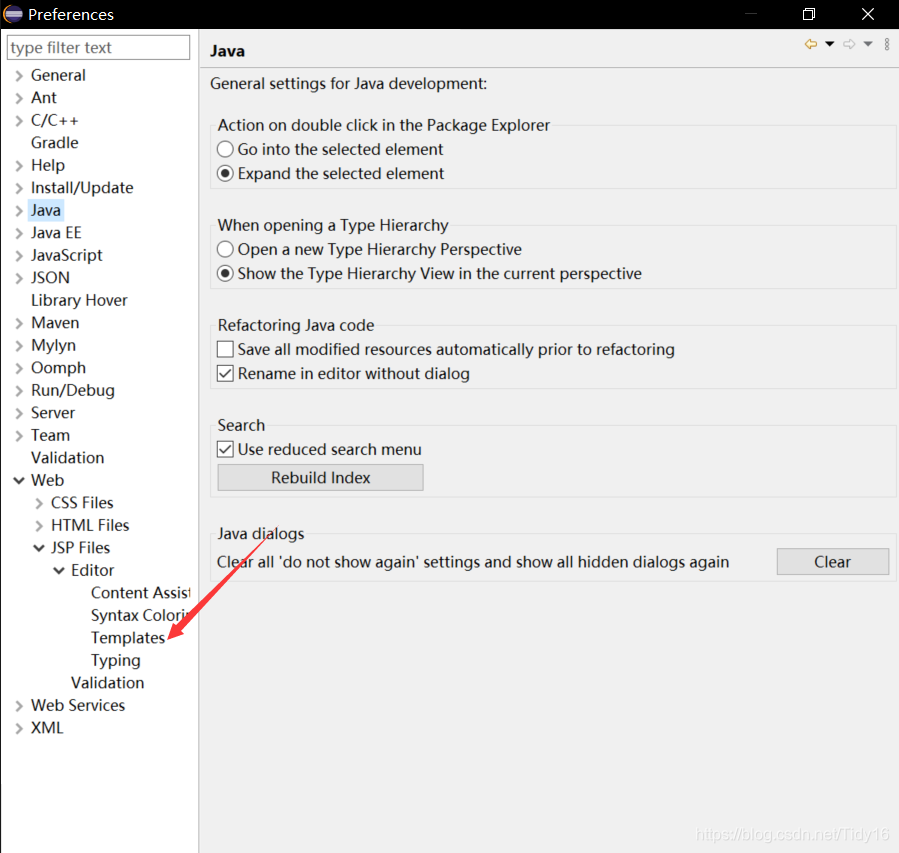Open Validation under JSP Files
The height and width of the screenshot is (853, 899).
pos(107,683)
